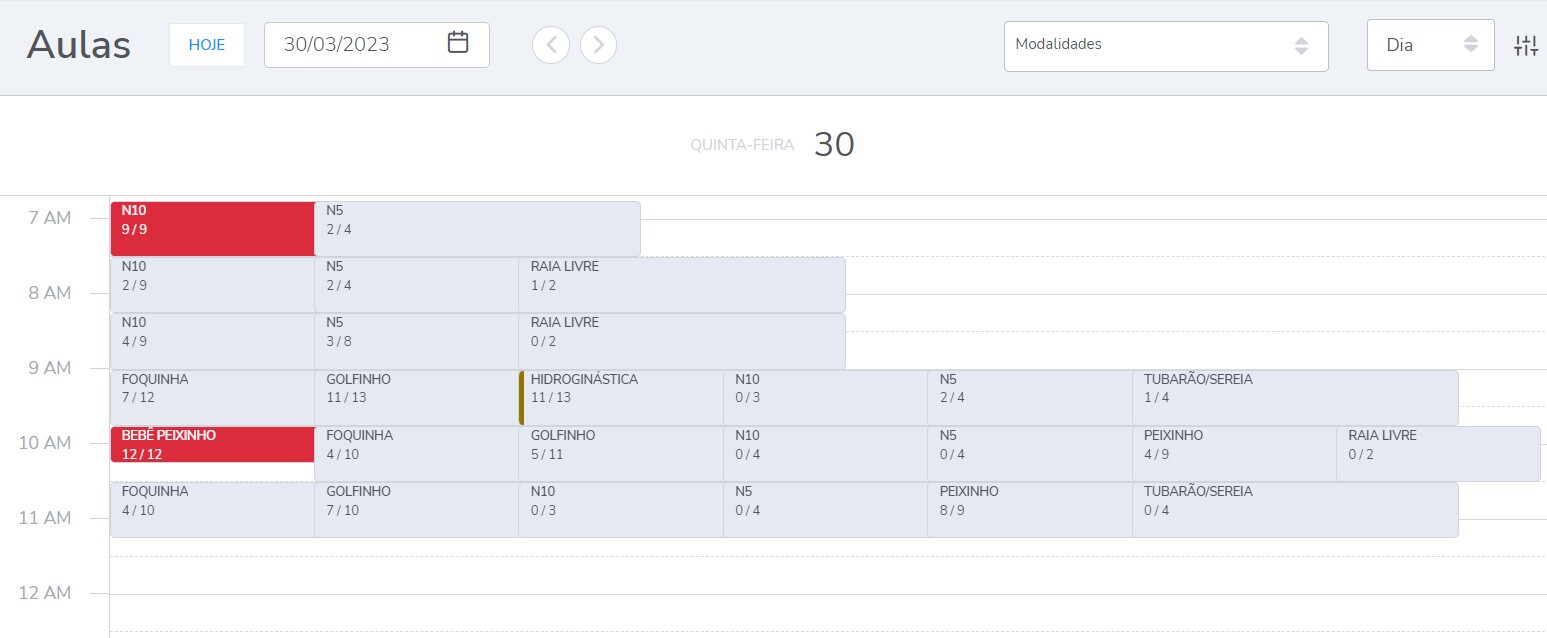Open the full N10 9/9 class

[212, 229]
